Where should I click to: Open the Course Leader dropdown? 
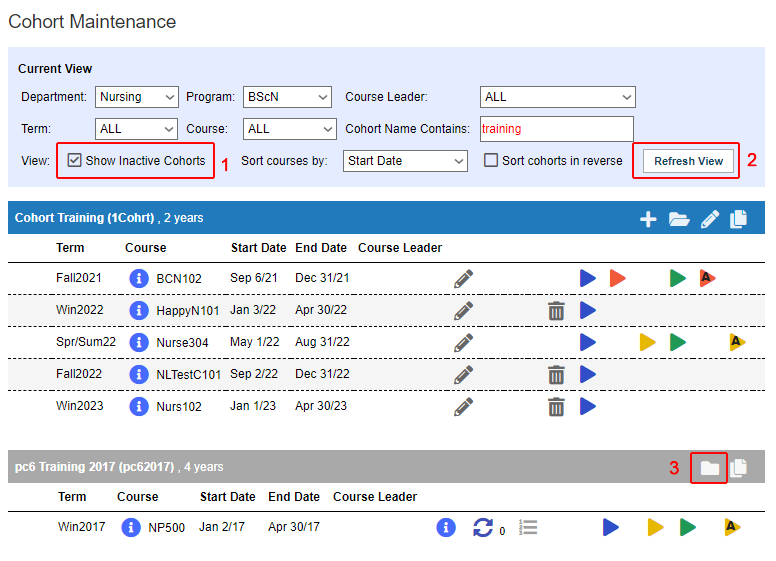tap(557, 97)
